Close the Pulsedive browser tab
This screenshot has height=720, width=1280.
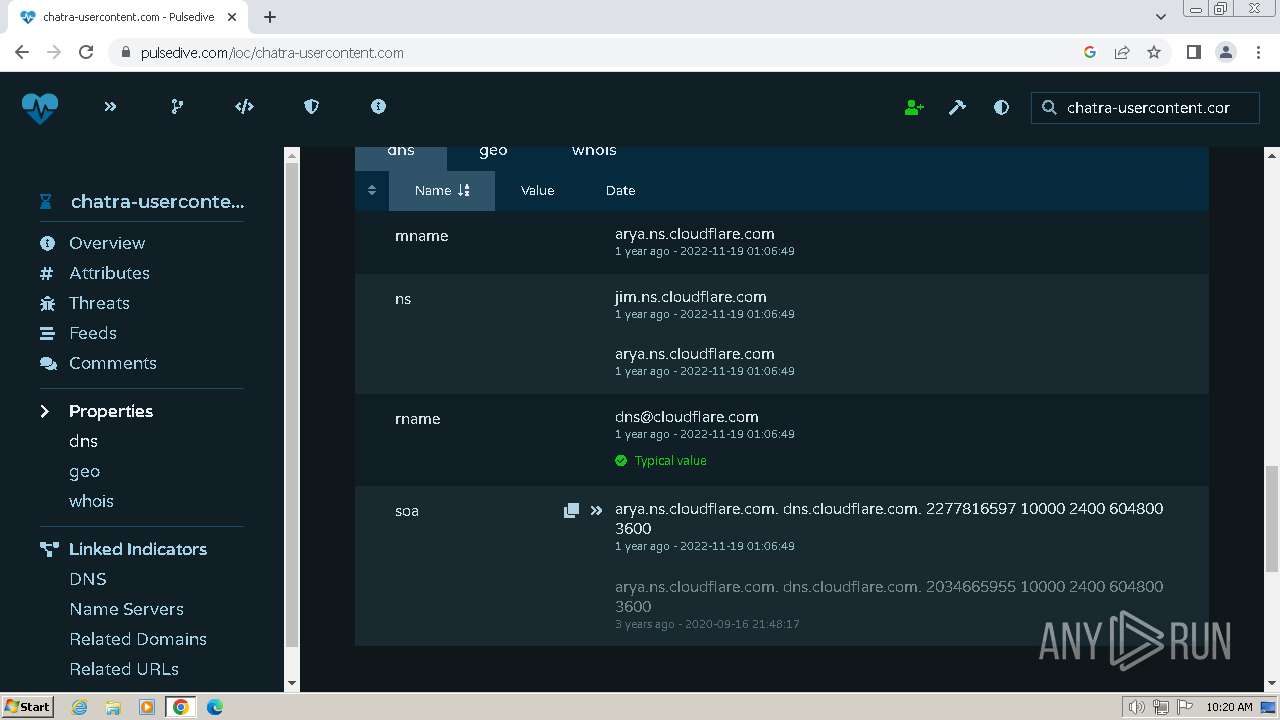(232, 17)
